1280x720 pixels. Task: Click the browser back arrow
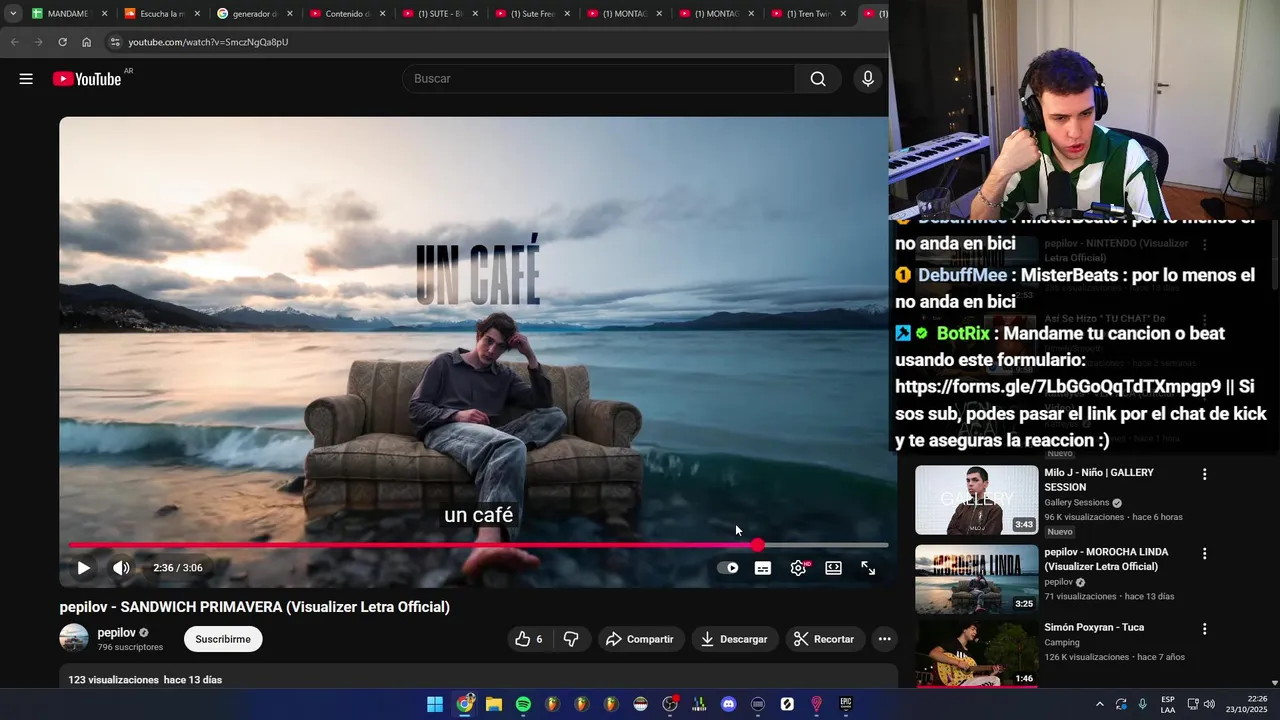coord(14,42)
